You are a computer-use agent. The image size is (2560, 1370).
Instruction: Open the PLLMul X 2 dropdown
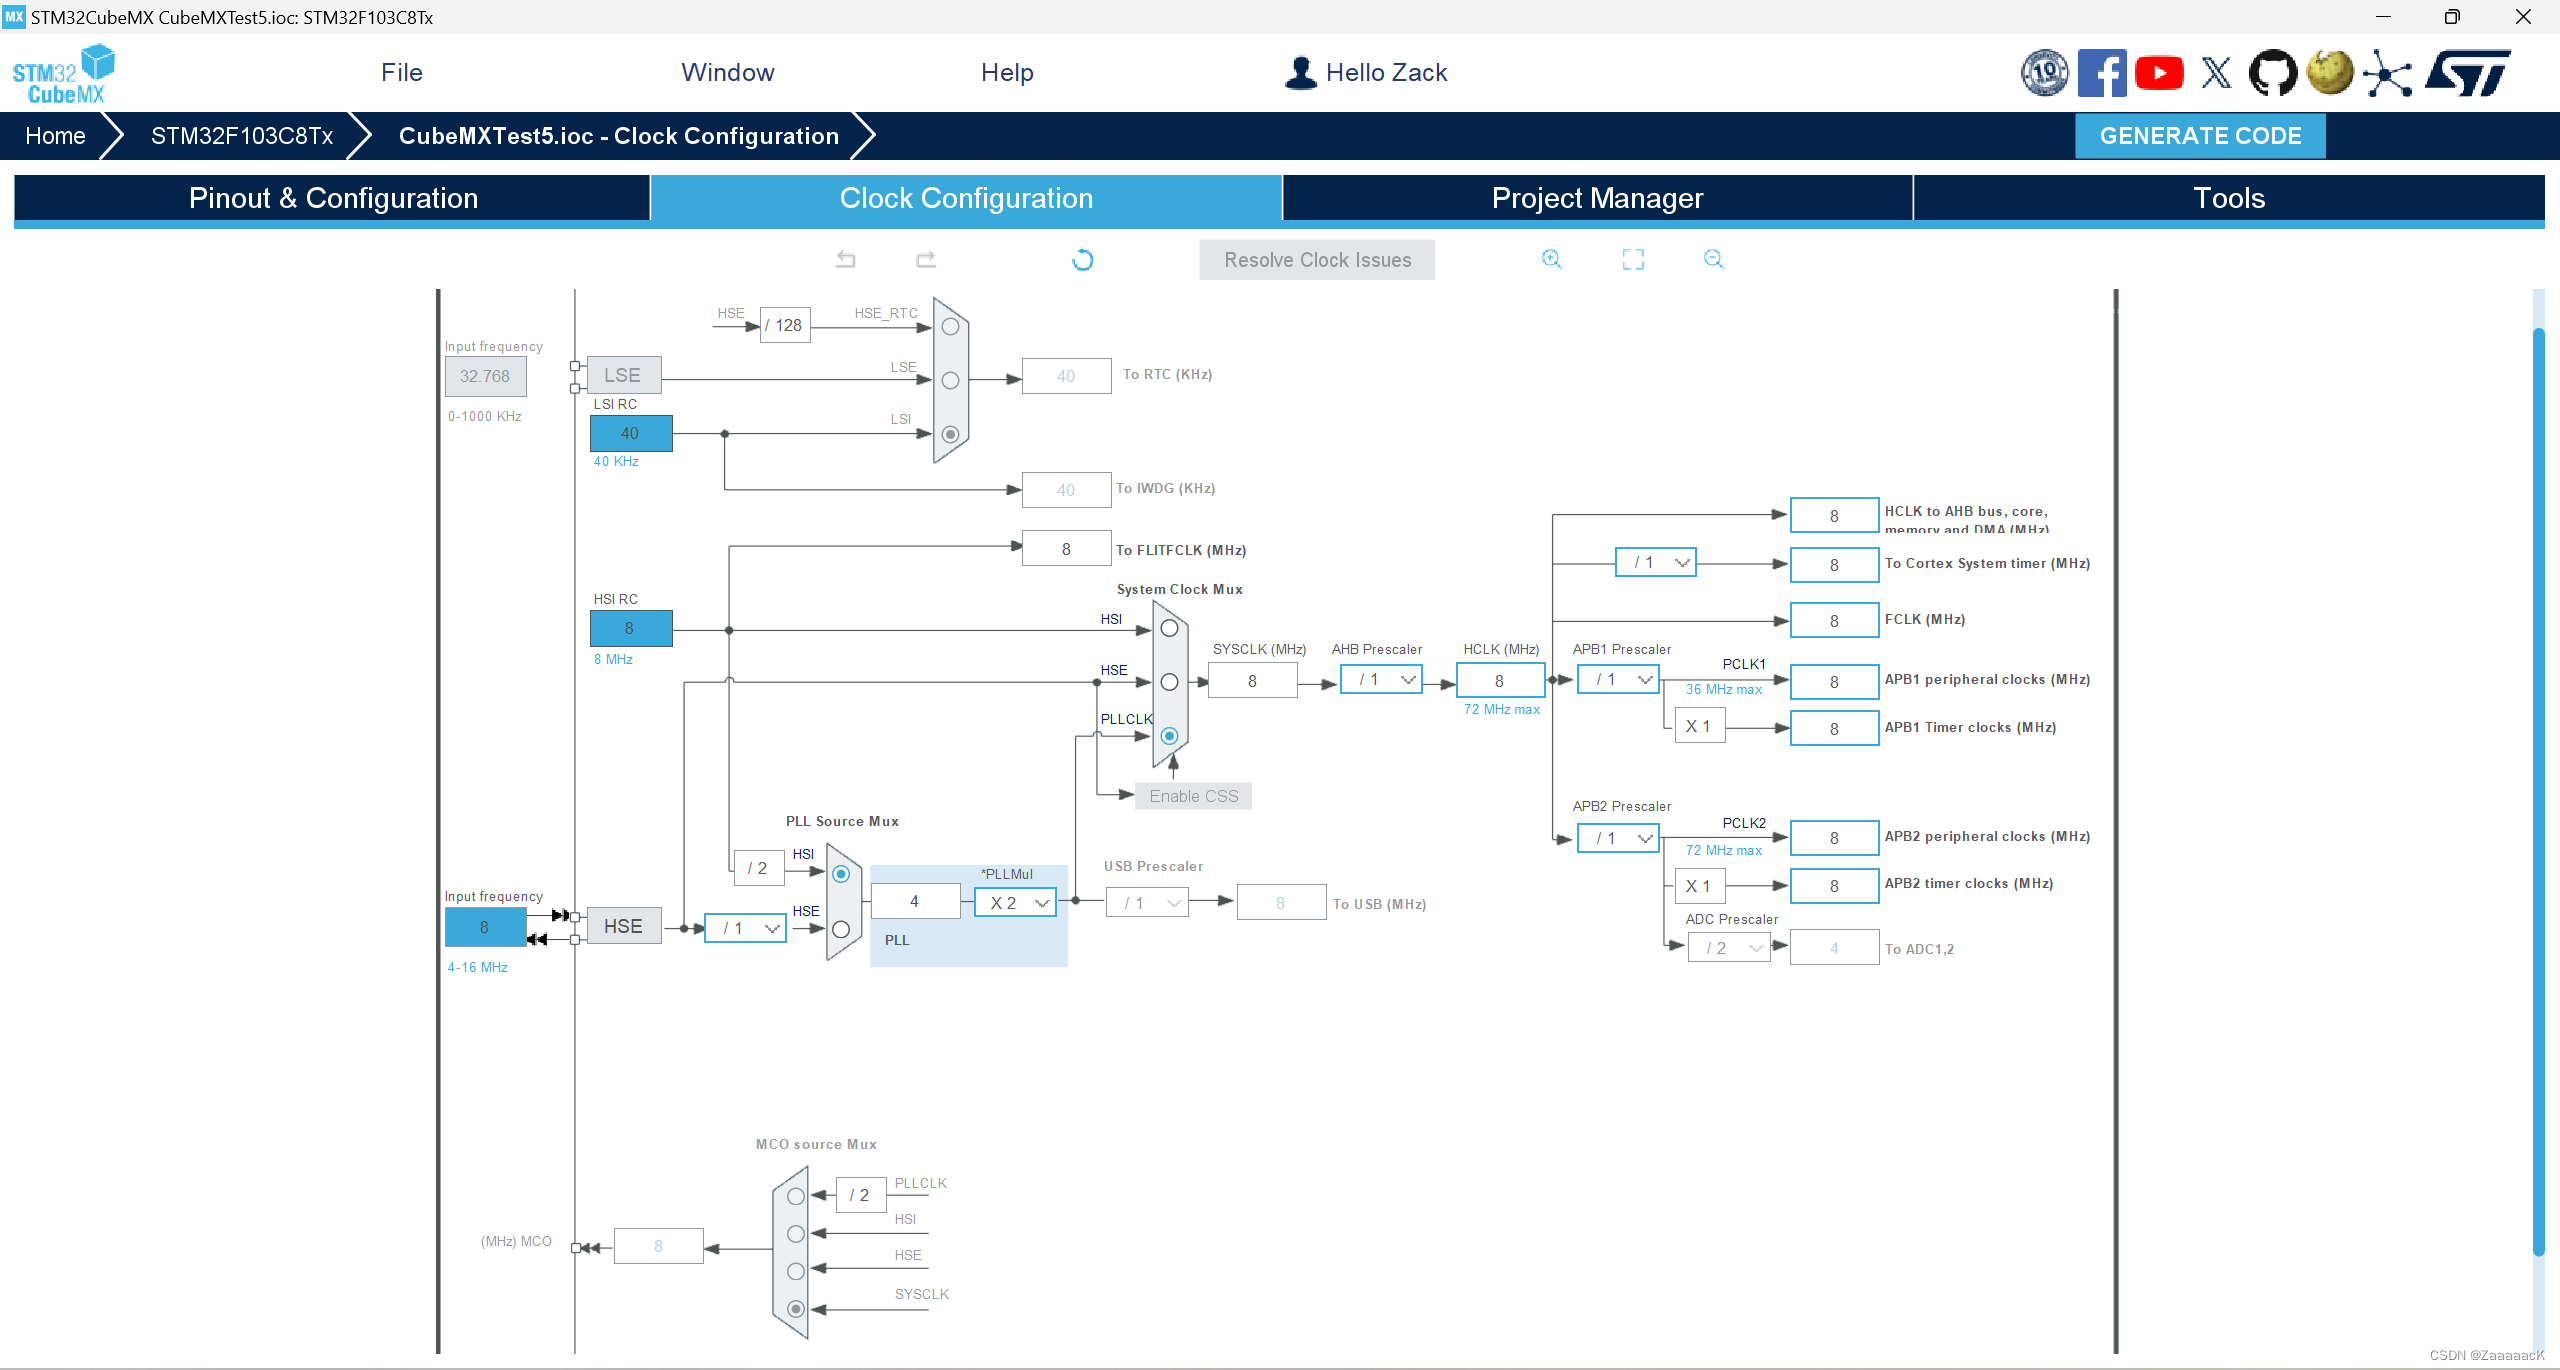[x=1015, y=902]
